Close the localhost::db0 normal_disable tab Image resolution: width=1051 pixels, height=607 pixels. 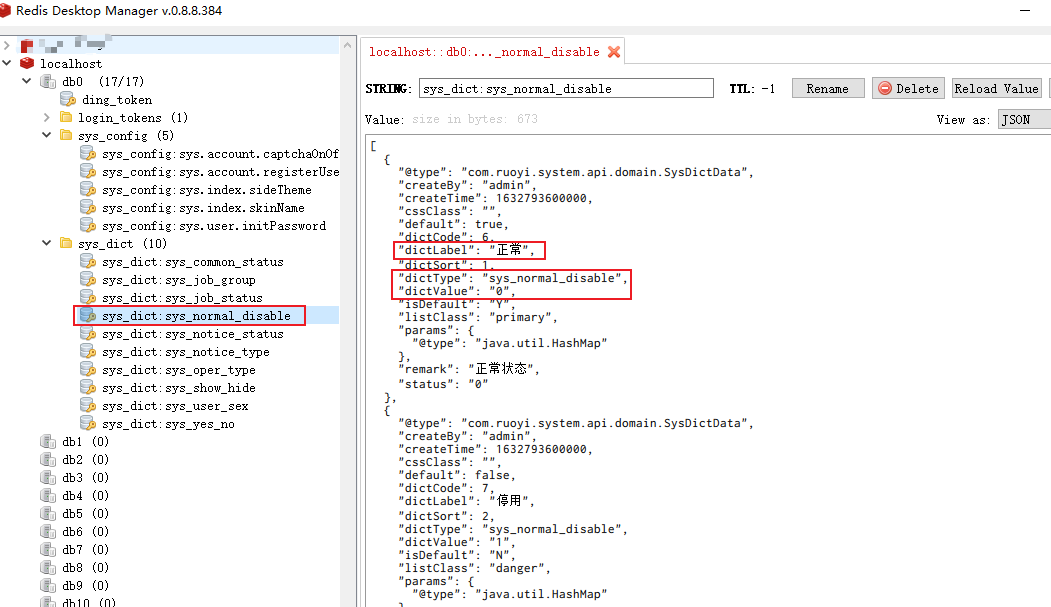tap(613, 52)
